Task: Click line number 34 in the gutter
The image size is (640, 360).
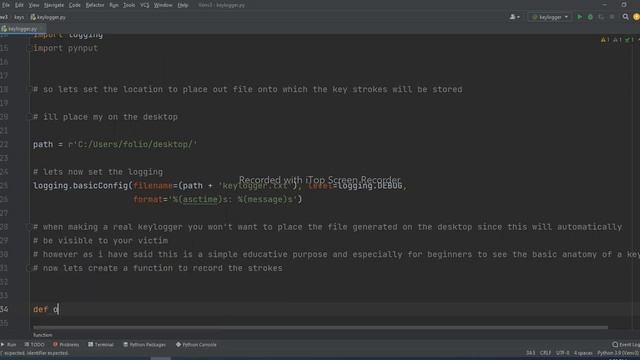Action: (4, 309)
